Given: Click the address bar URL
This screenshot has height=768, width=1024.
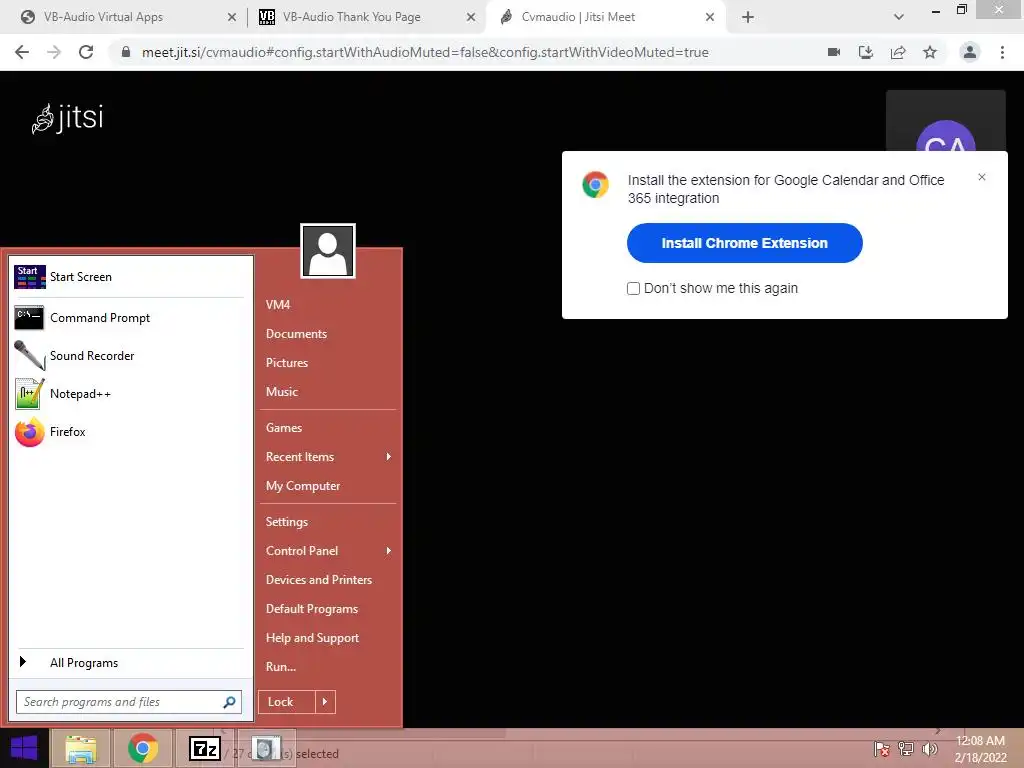Looking at the screenshot, I should click(x=425, y=52).
